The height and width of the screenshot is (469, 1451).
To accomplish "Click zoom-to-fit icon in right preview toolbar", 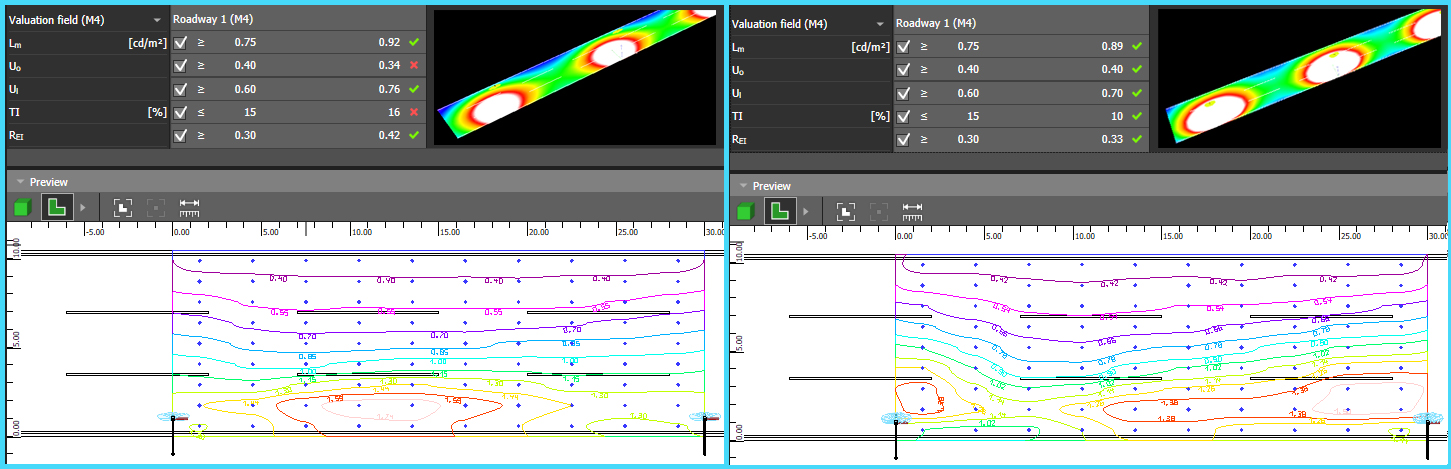I will pyautogui.click(x=846, y=211).
